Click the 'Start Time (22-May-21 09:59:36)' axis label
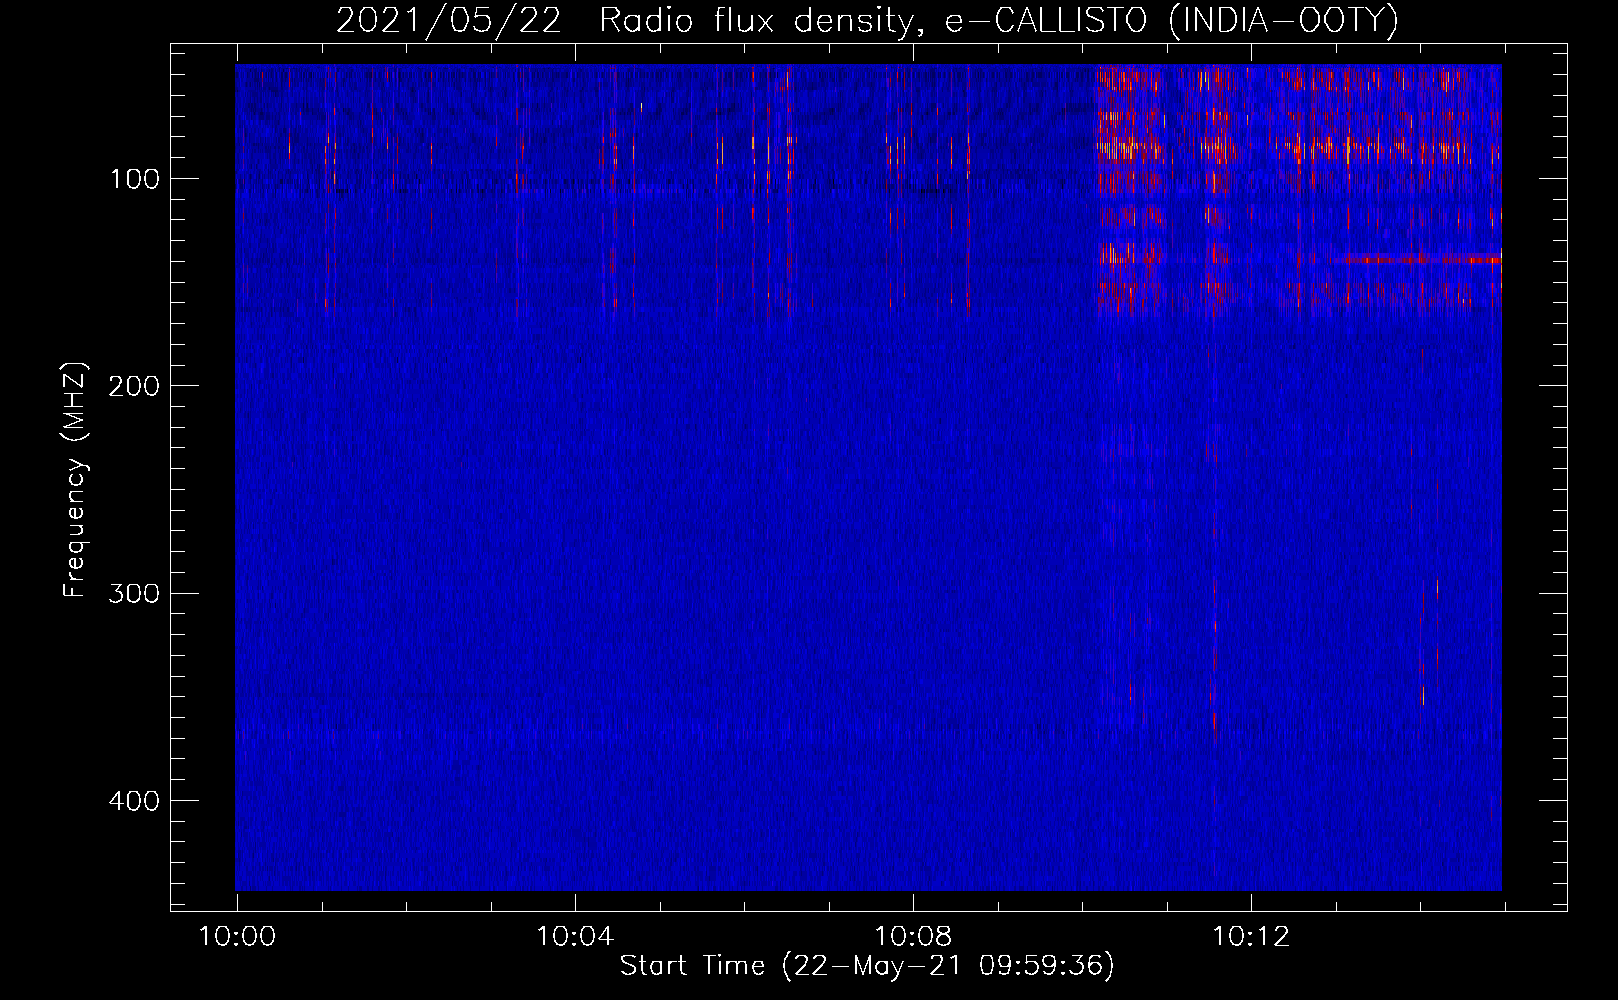1618x1000 pixels. point(867,966)
